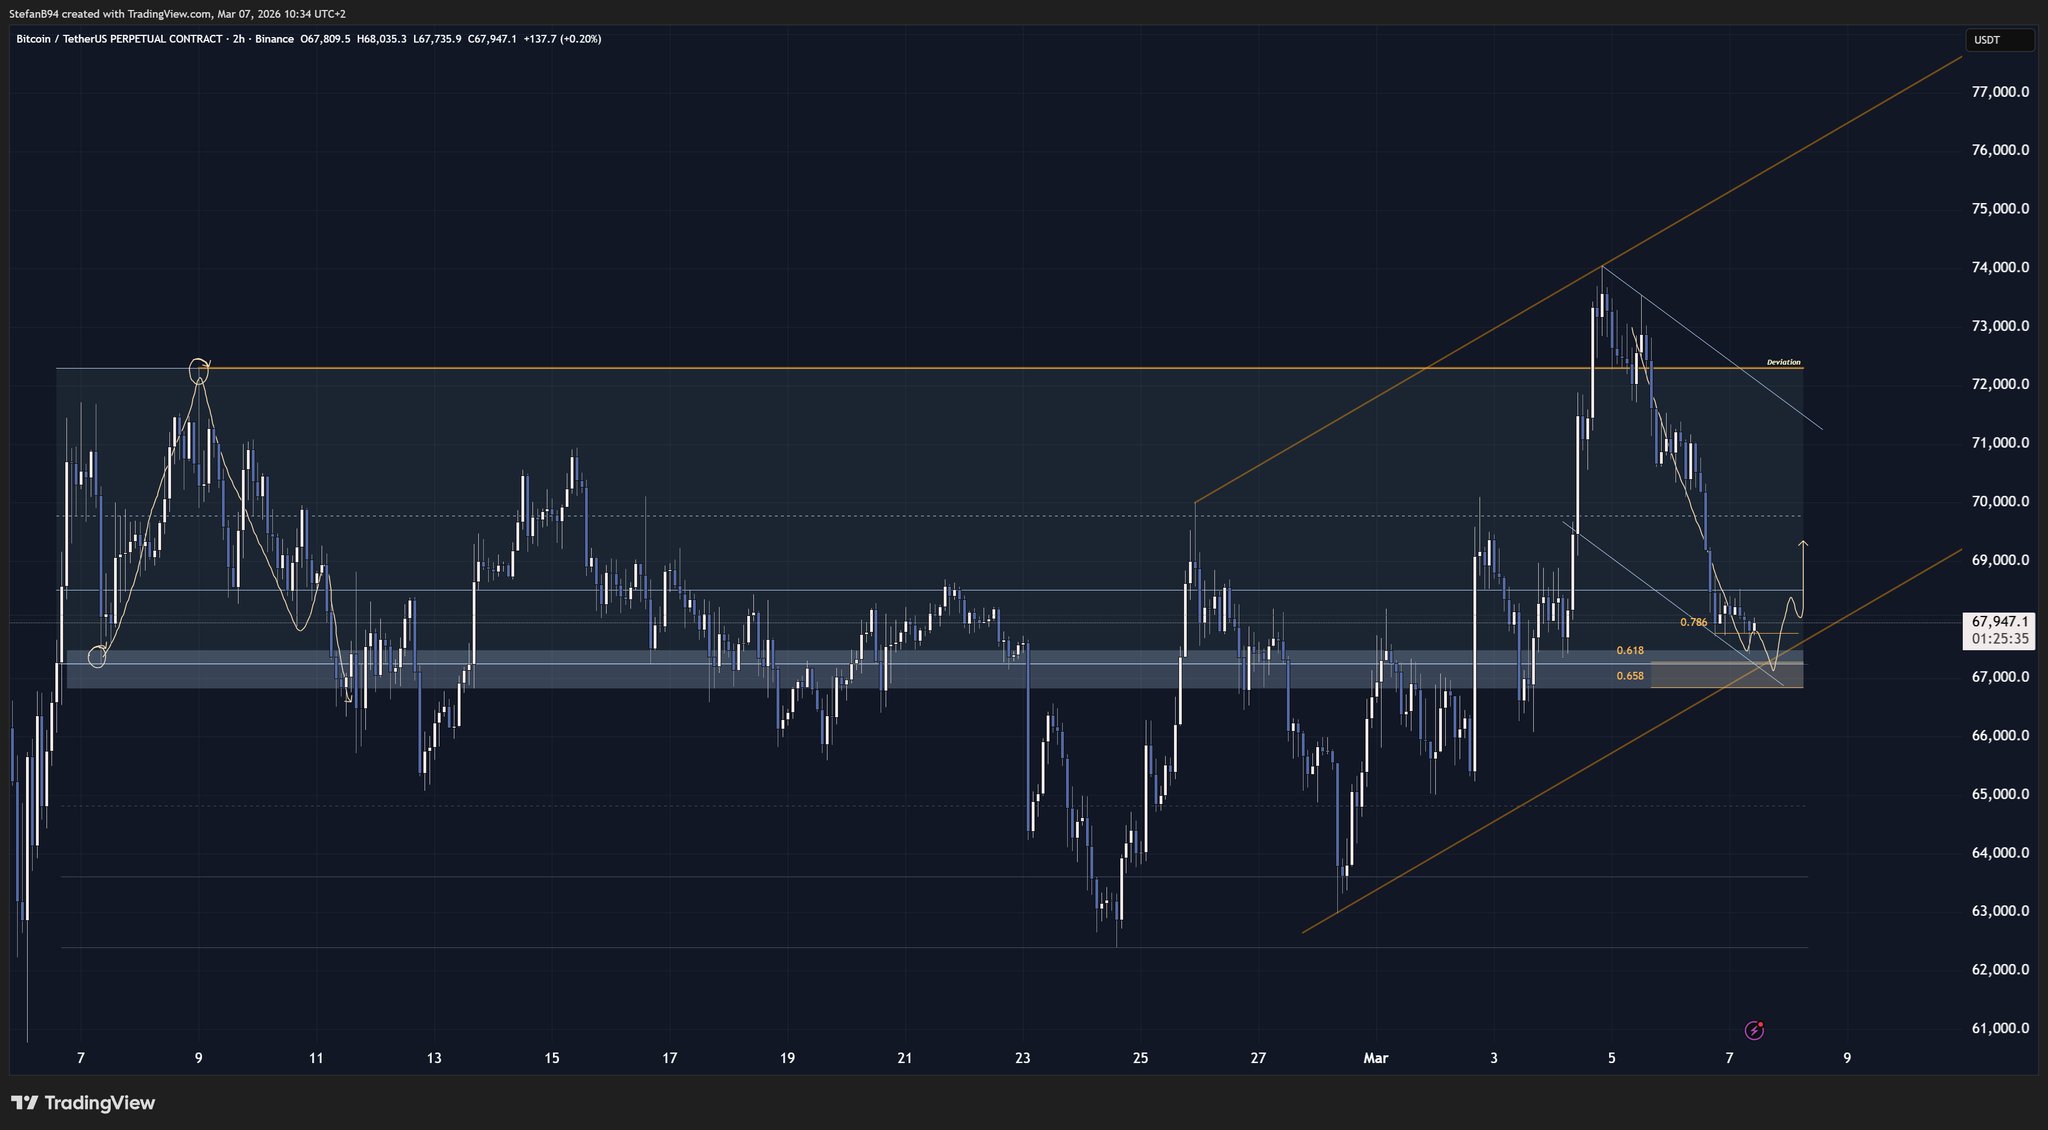2048x1130 pixels.
Task: Click the 2h interval text in header
Action: (x=238, y=39)
